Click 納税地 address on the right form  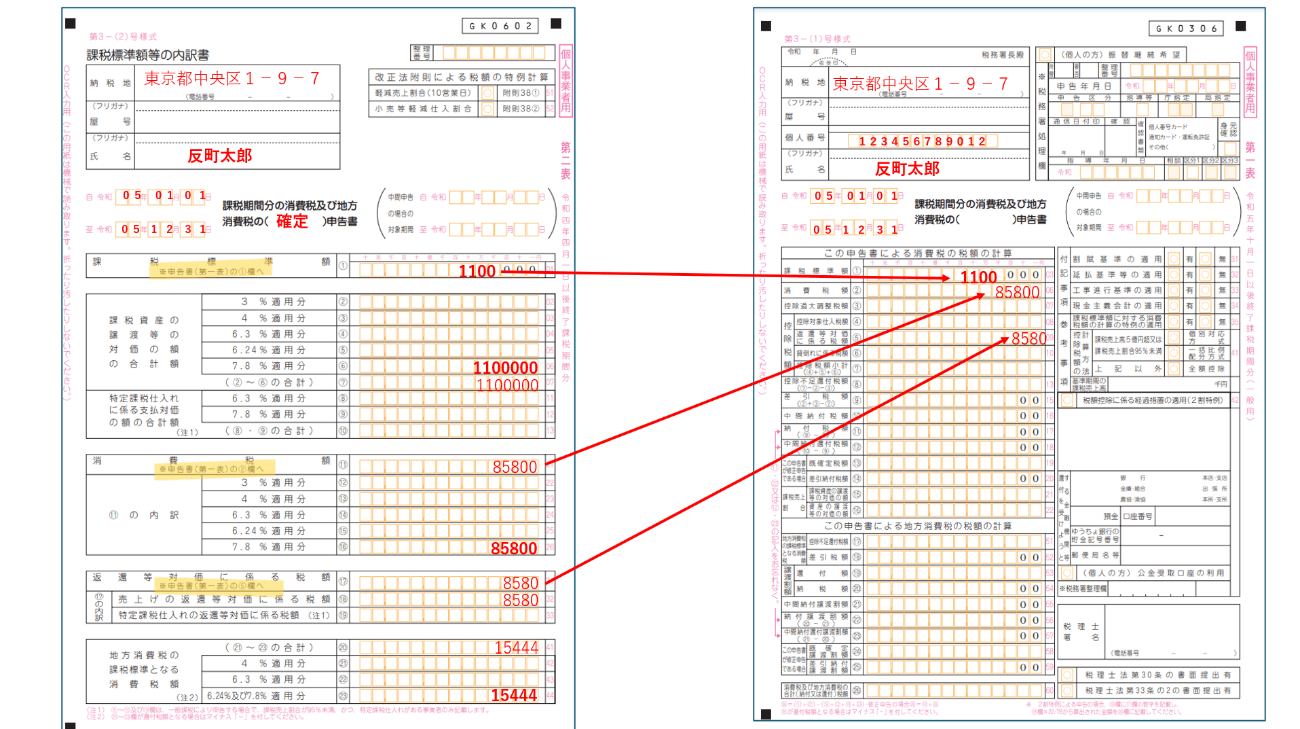coord(921,84)
